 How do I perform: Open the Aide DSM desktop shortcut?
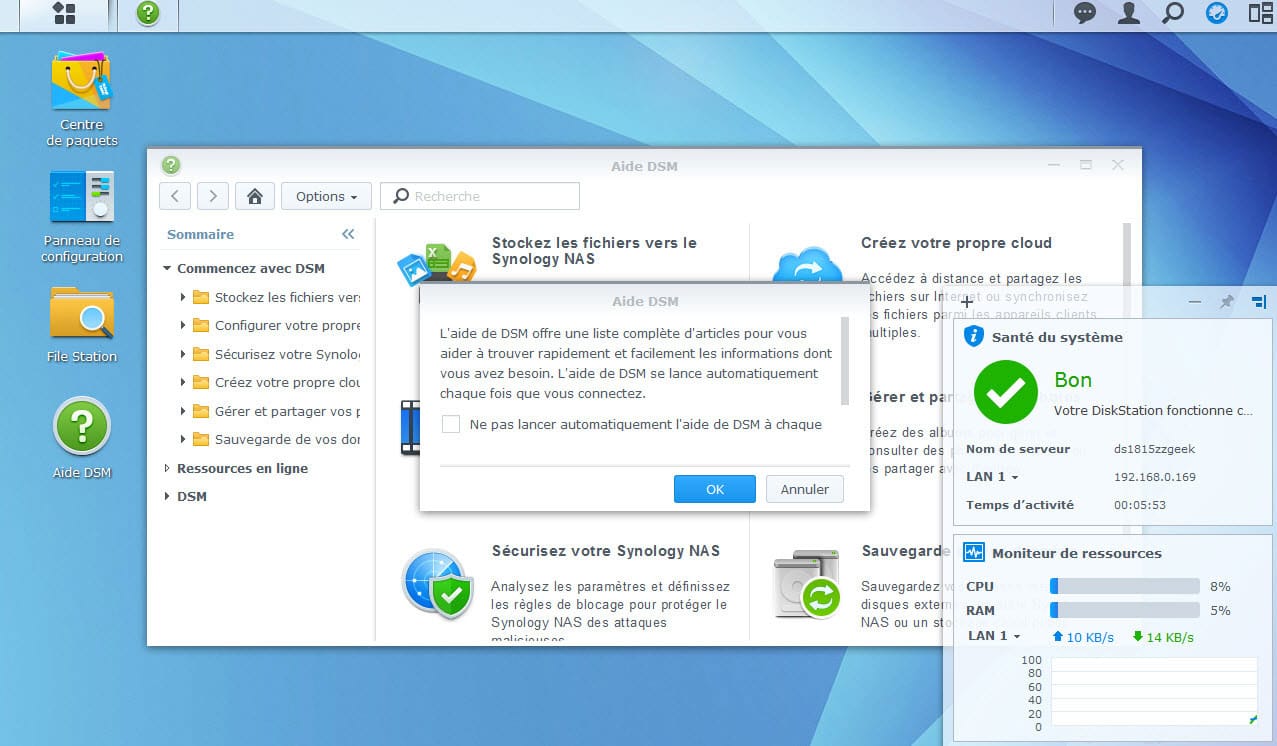(x=82, y=438)
